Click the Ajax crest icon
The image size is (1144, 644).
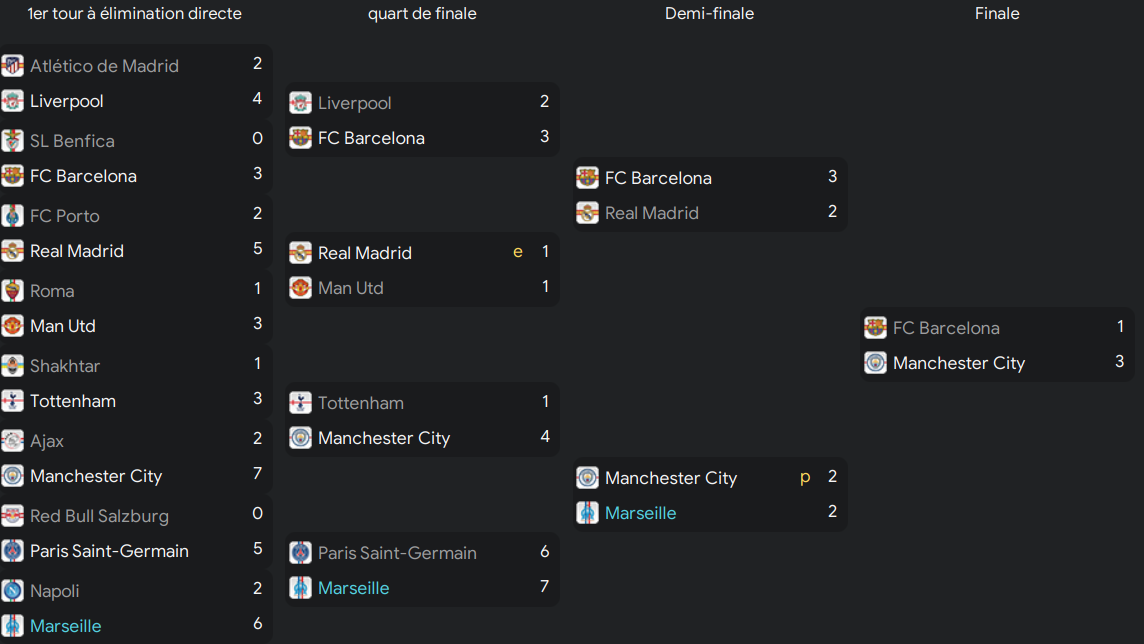(x=12, y=441)
